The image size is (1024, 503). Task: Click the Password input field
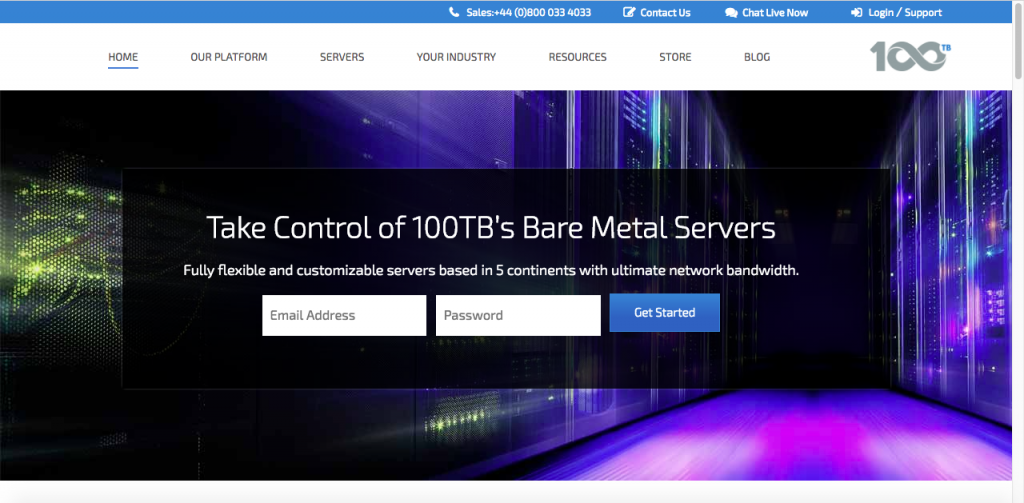(x=518, y=316)
